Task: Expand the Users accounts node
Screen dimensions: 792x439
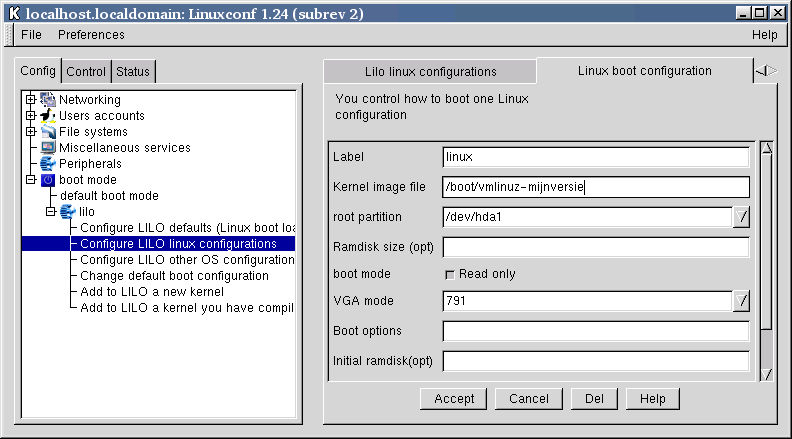Action: coord(31,116)
